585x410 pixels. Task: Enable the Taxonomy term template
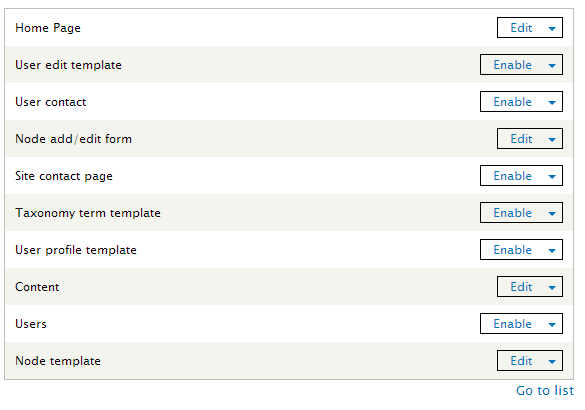click(x=512, y=213)
